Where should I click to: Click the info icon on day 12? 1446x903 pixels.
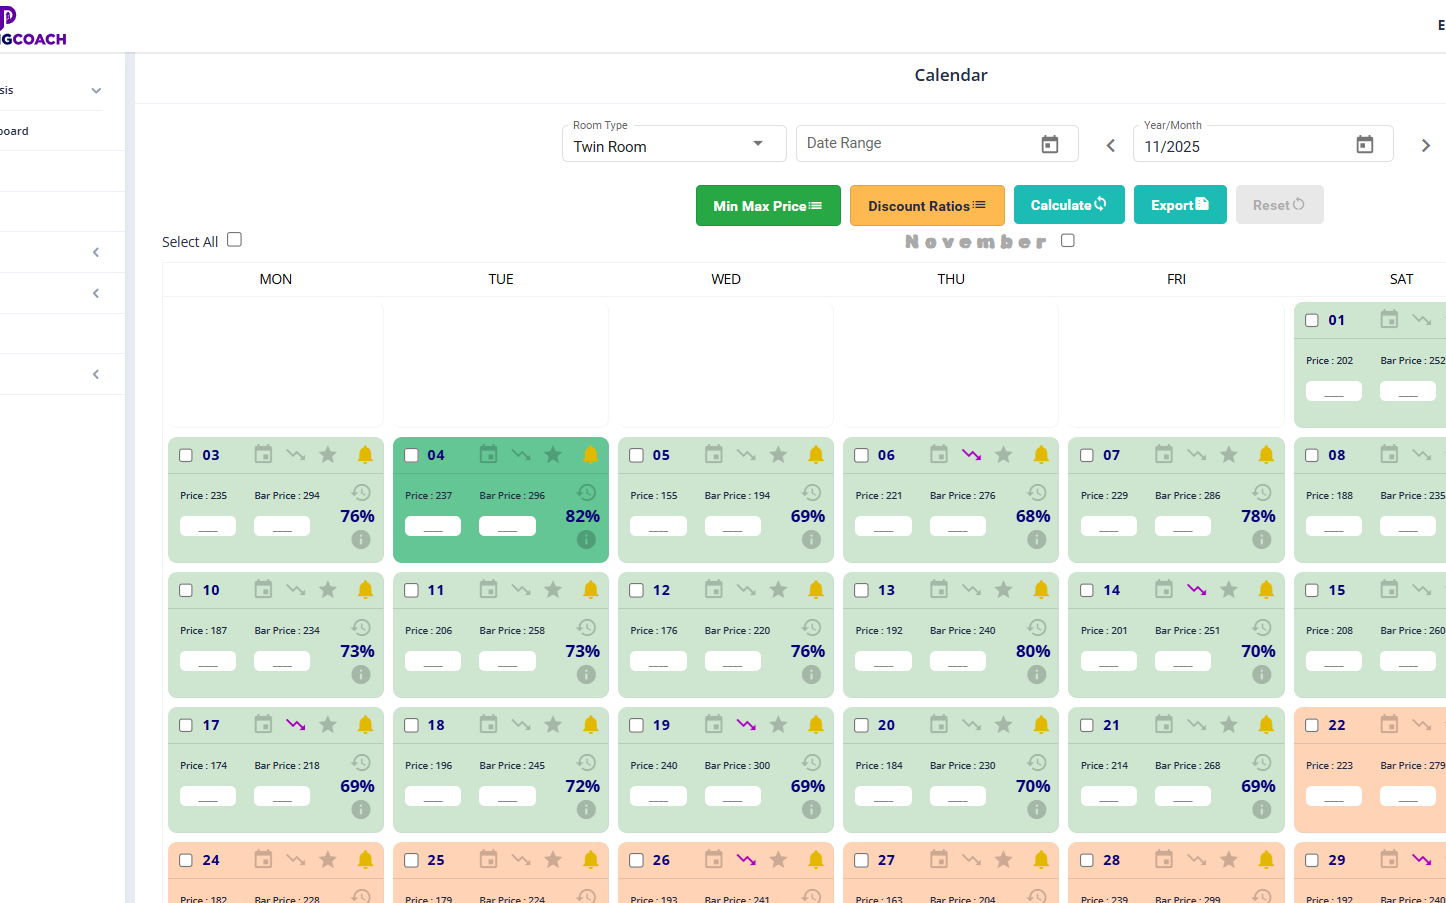tap(811, 675)
